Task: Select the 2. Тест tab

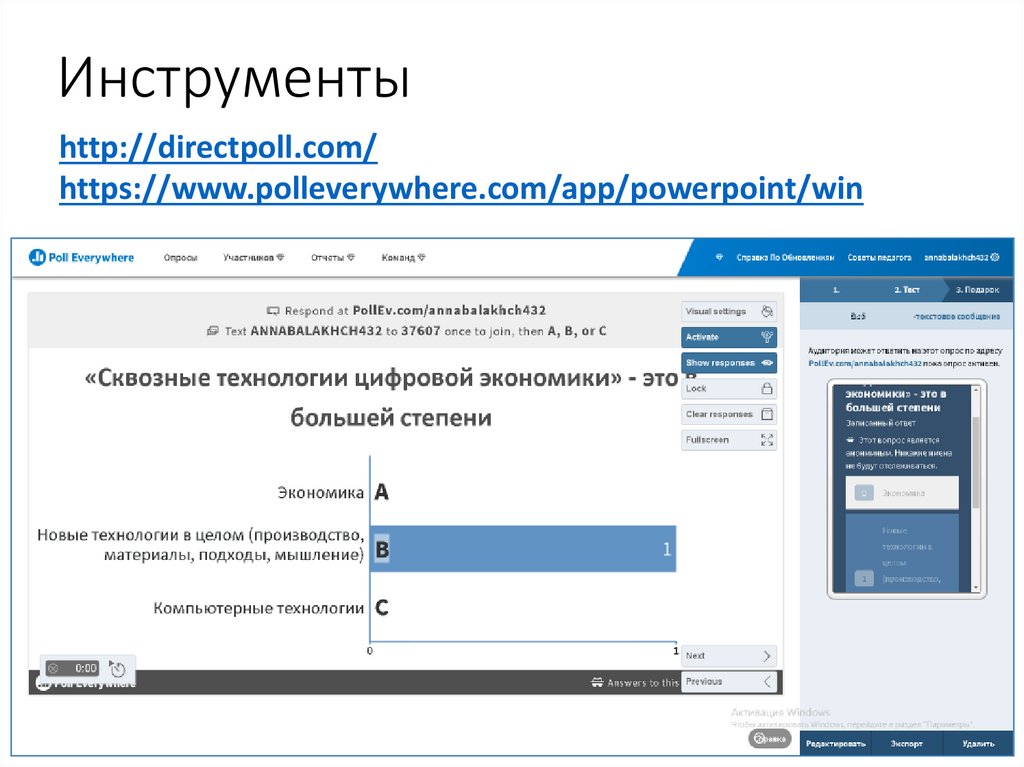Action: [907, 289]
